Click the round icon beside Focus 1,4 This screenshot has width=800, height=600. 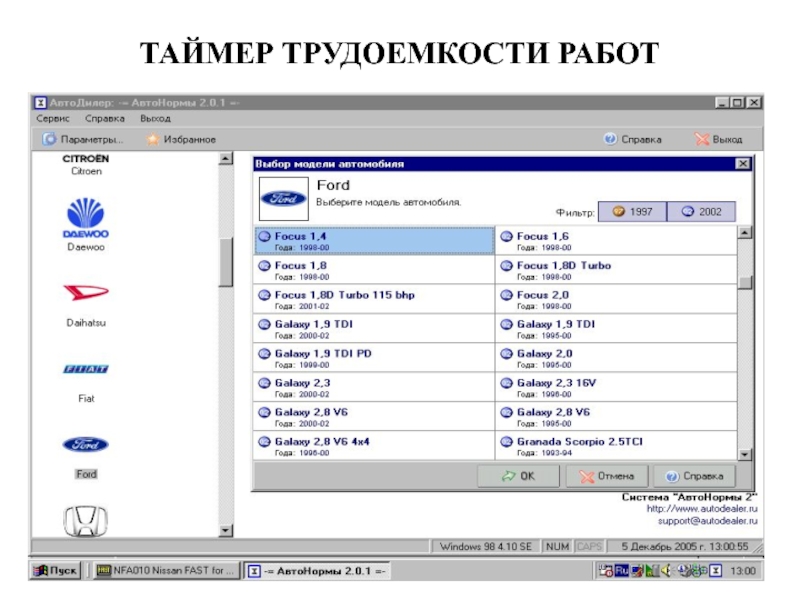[264, 236]
